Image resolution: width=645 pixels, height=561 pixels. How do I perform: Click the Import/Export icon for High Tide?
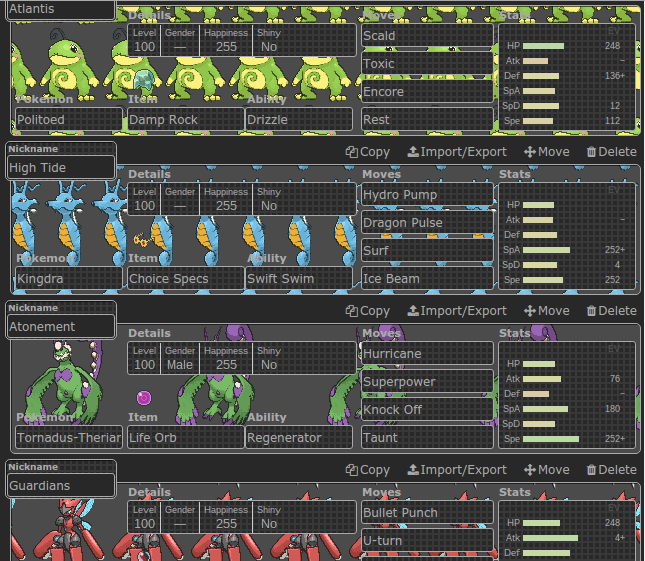click(x=413, y=152)
